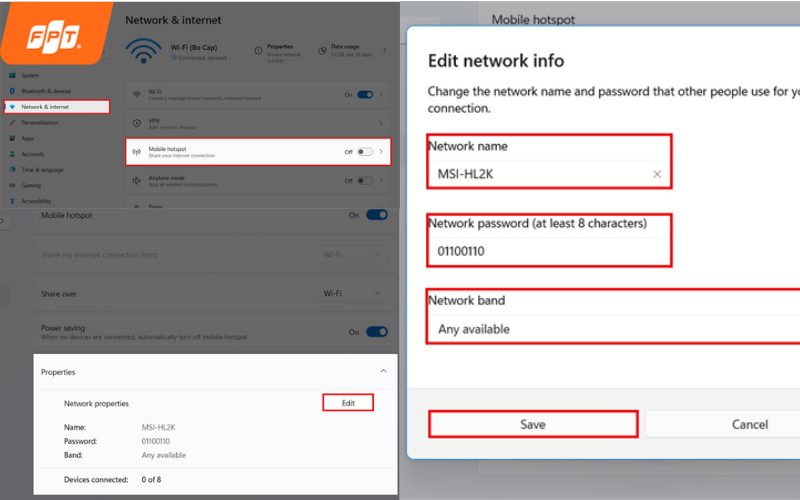This screenshot has width=800, height=500.
Task: Click the Edit button for network properties
Action: pyautogui.click(x=348, y=403)
